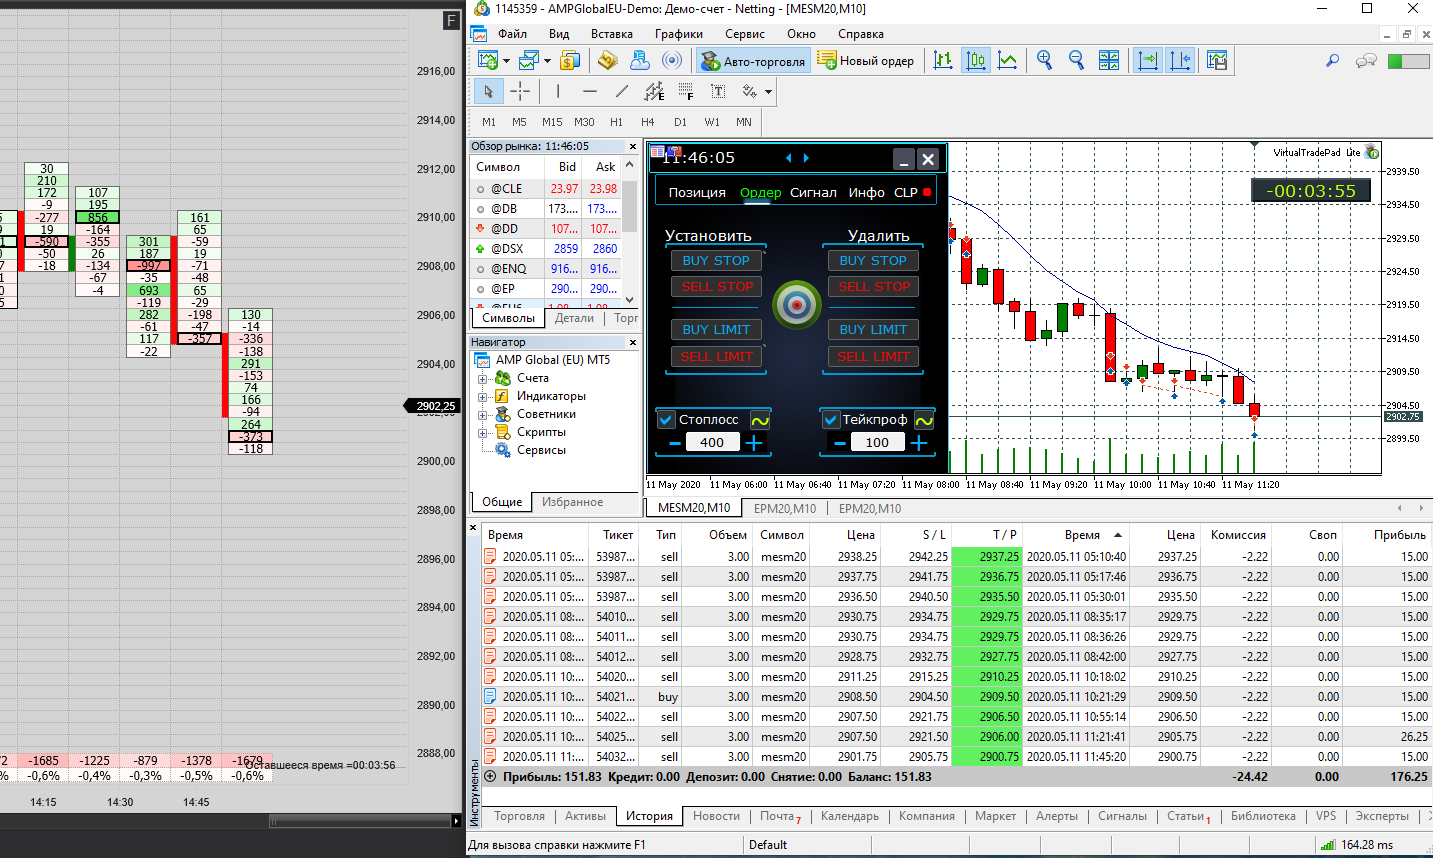Select the crosshair cursor tool
Screen dimensions: 1433x858
point(520,92)
